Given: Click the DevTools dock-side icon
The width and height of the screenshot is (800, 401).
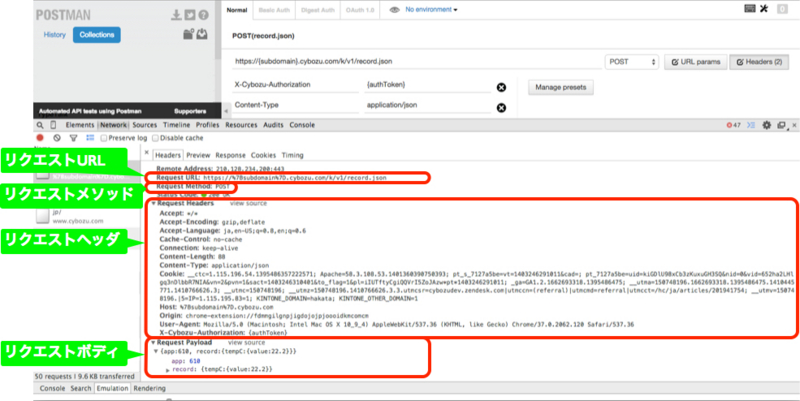Looking at the screenshot, I should point(781,125).
